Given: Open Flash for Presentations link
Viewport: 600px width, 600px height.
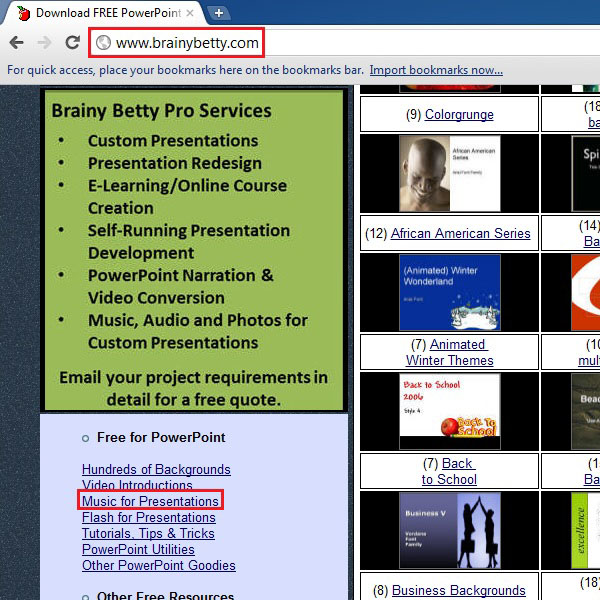Looking at the screenshot, I should click(x=148, y=517).
